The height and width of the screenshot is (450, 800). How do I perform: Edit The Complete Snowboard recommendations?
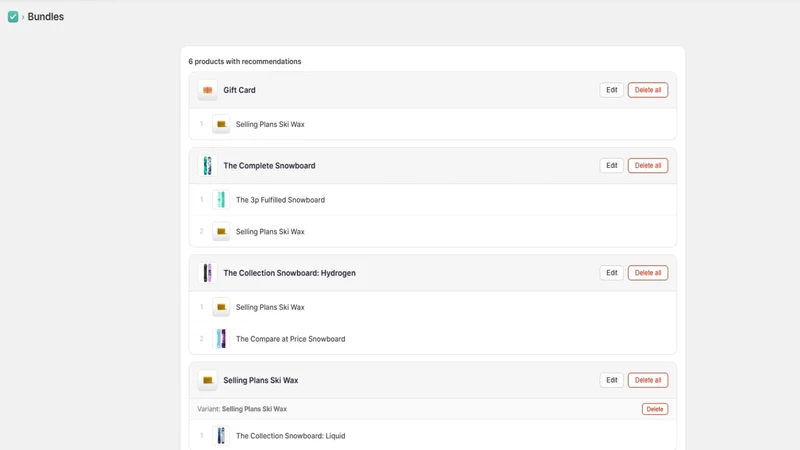tap(611, 165)
